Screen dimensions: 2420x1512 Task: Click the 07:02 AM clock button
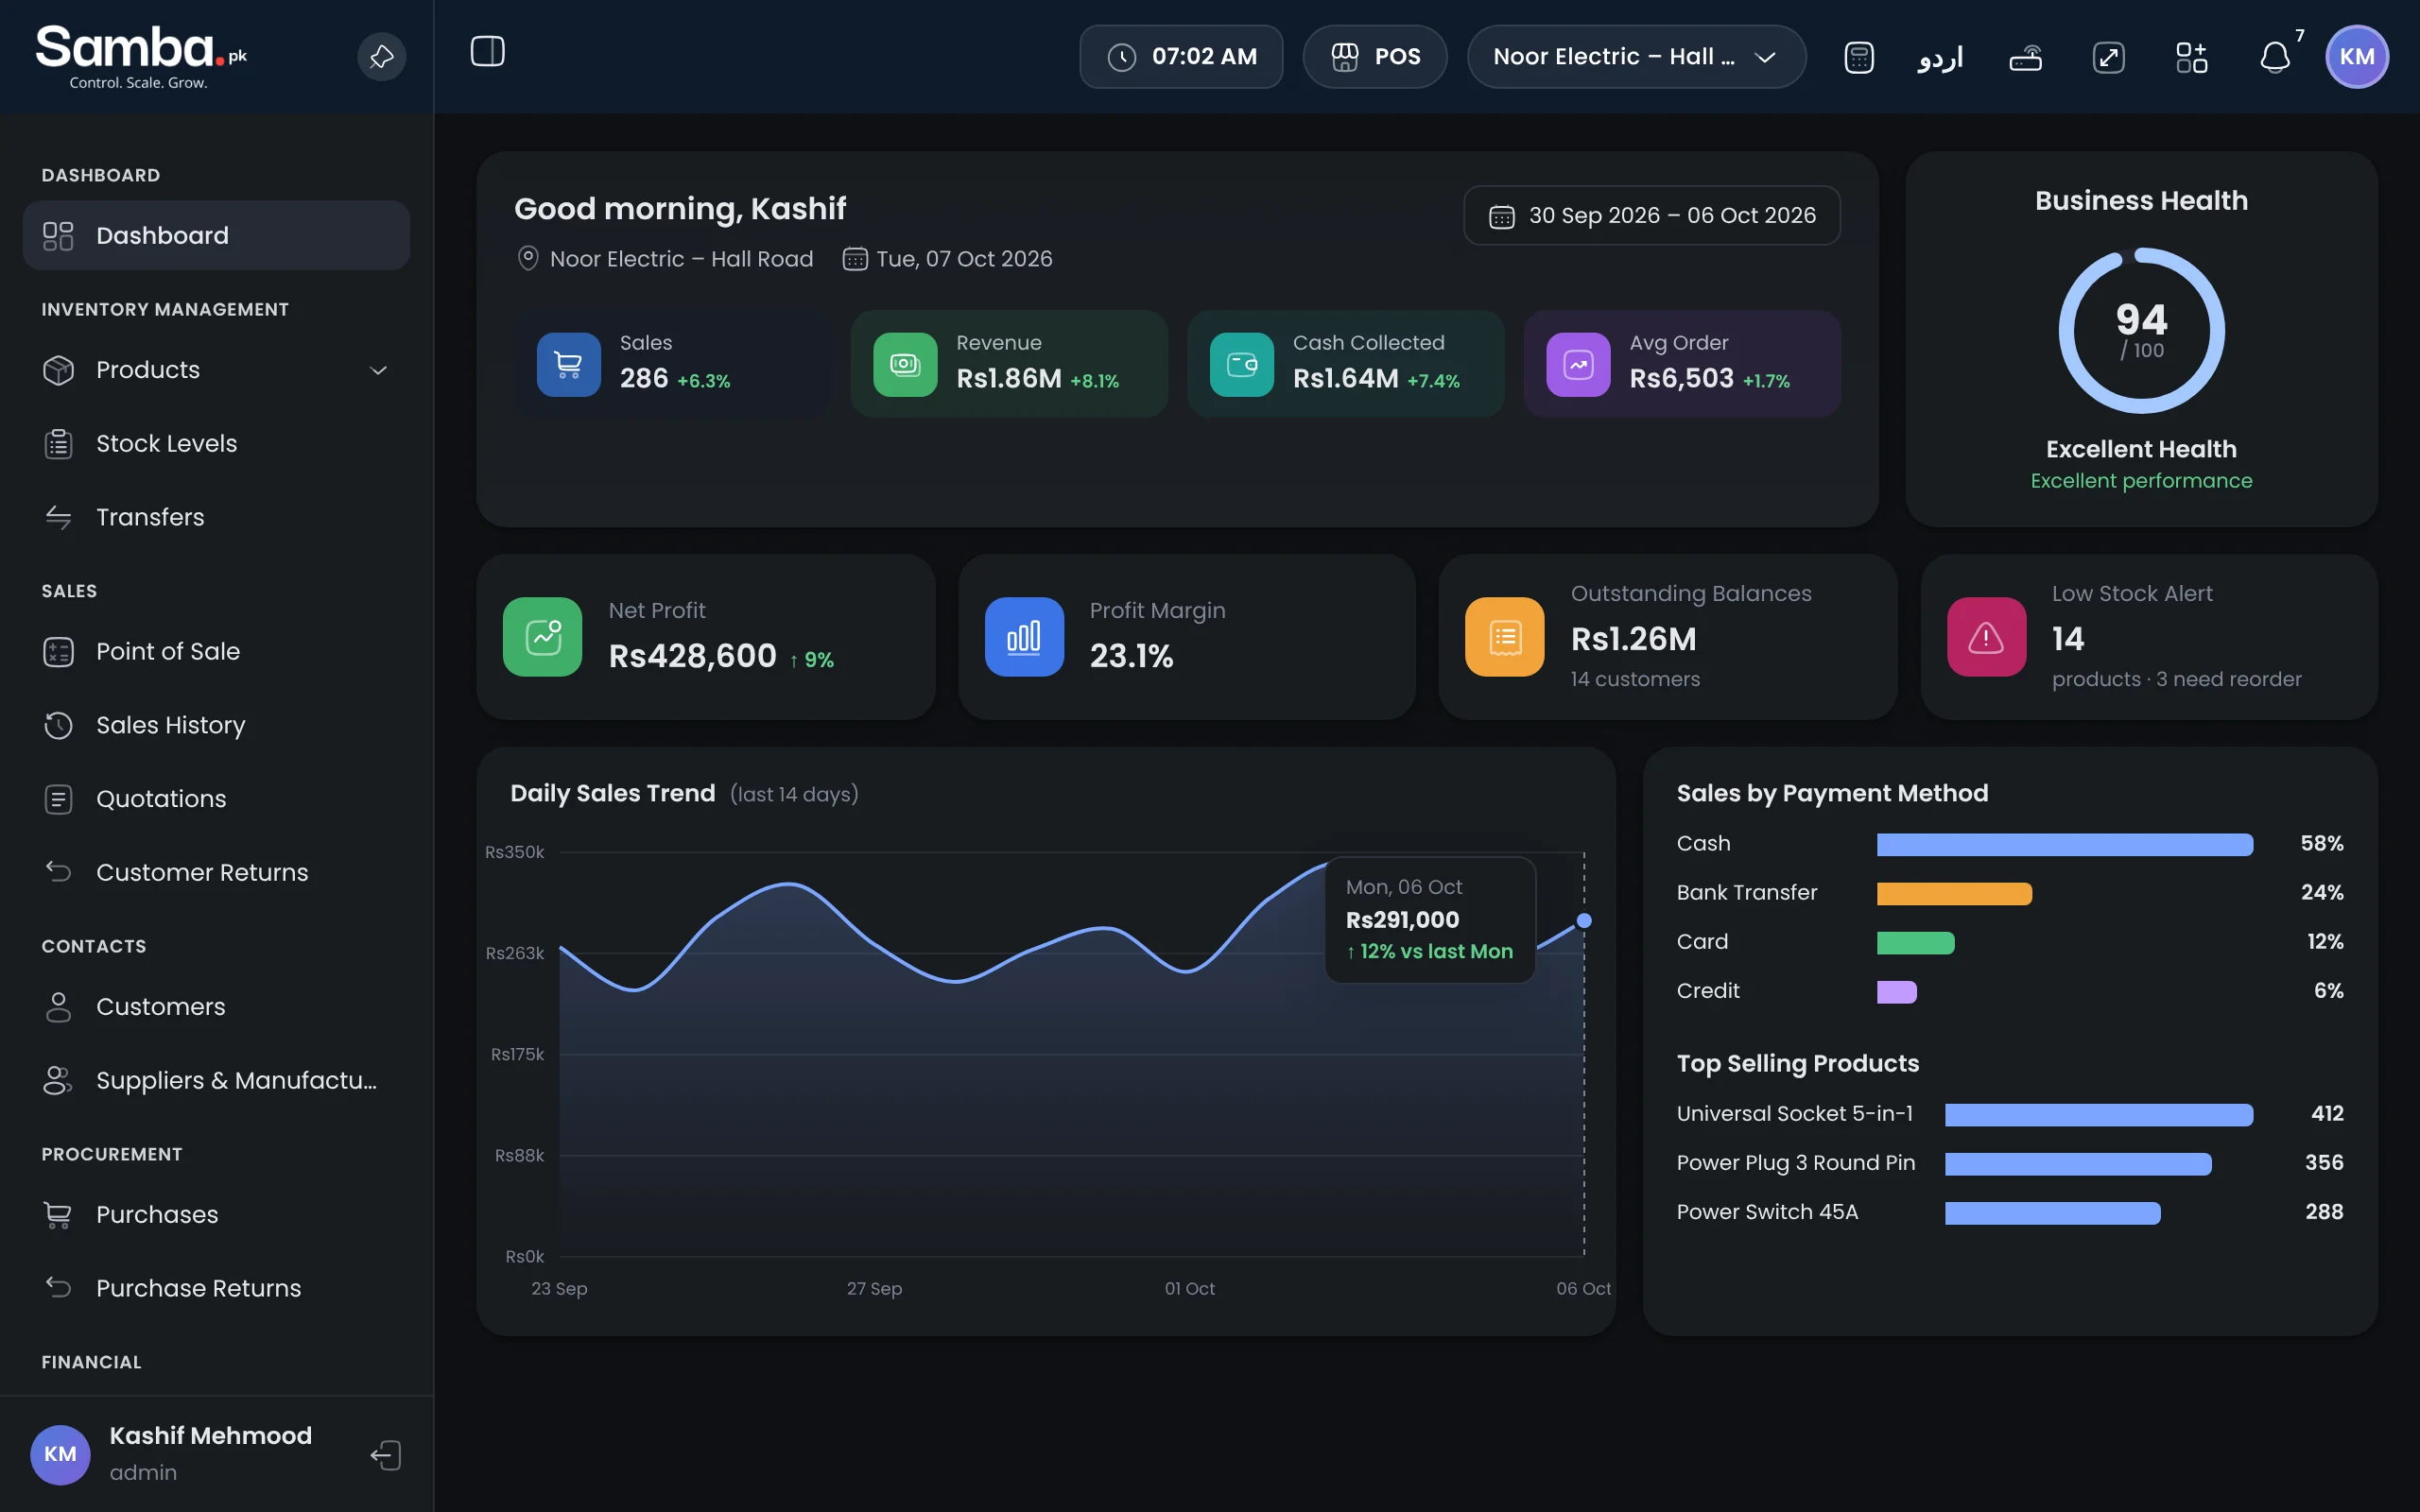pyautogui.click(x=1181, y=57)
